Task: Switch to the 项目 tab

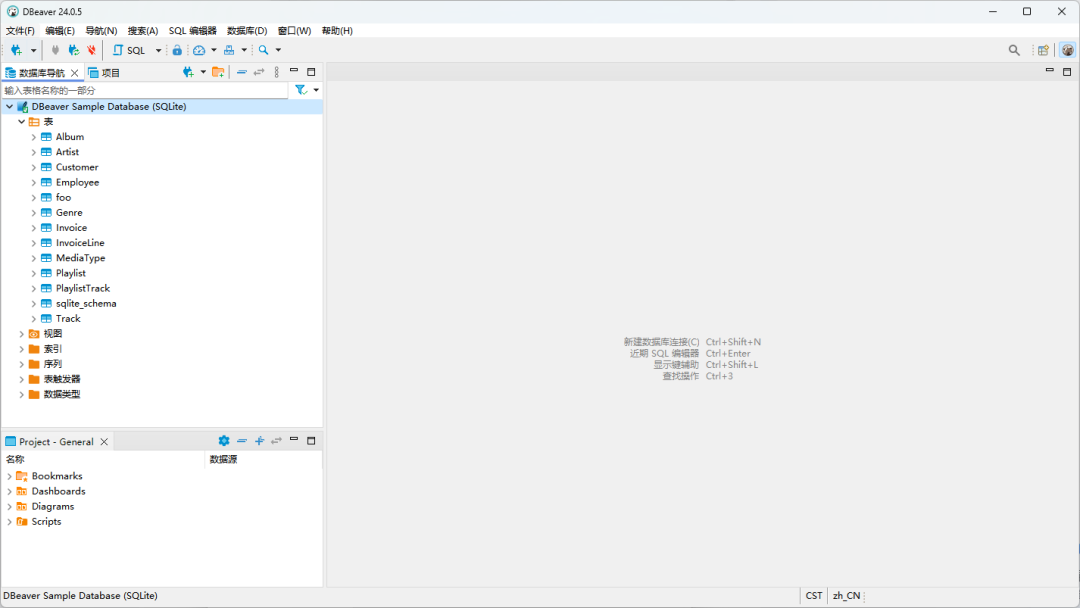Action: (104, 73)
